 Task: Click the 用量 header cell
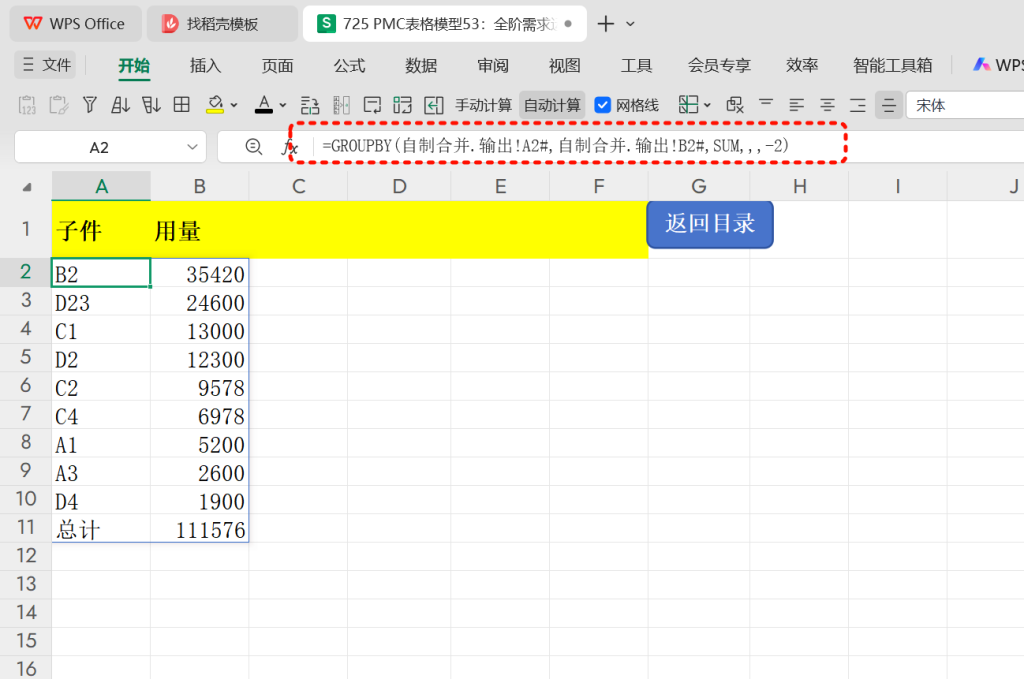click(200, 230)
